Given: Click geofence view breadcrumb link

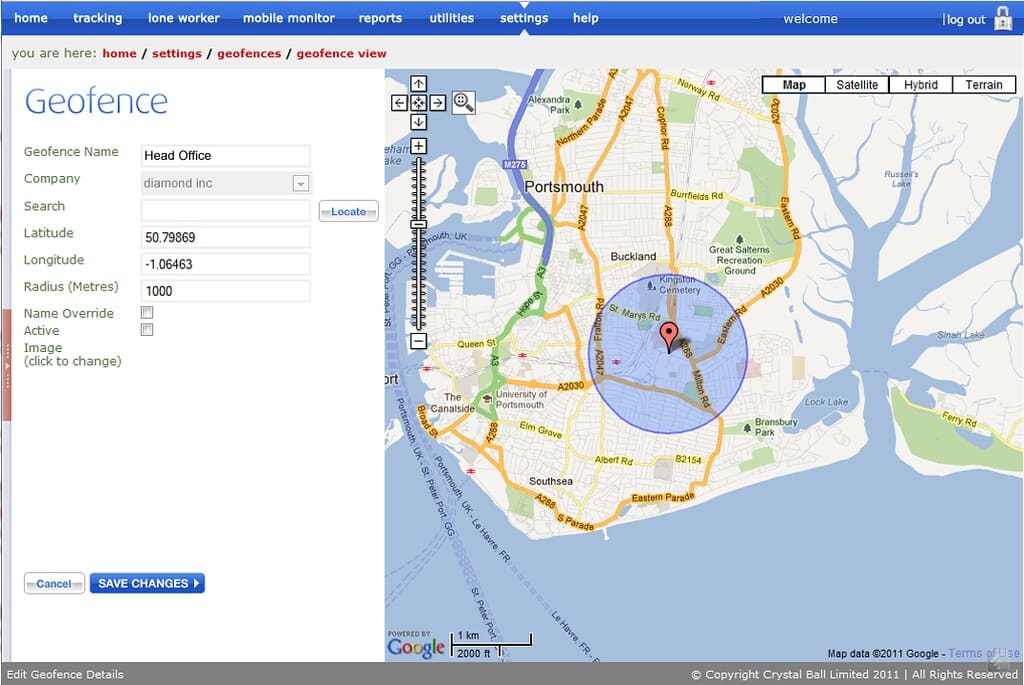Looking at the screenshot, I should (x=342, y=54).
